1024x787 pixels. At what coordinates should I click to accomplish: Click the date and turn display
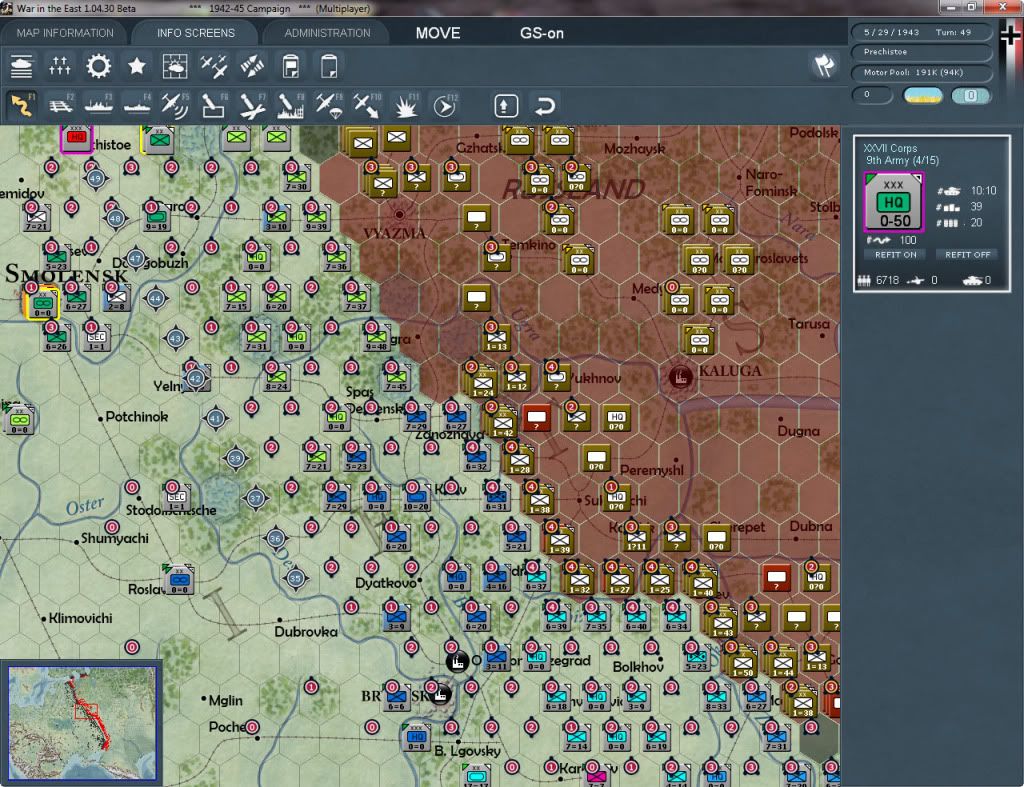tap(921, 32)
